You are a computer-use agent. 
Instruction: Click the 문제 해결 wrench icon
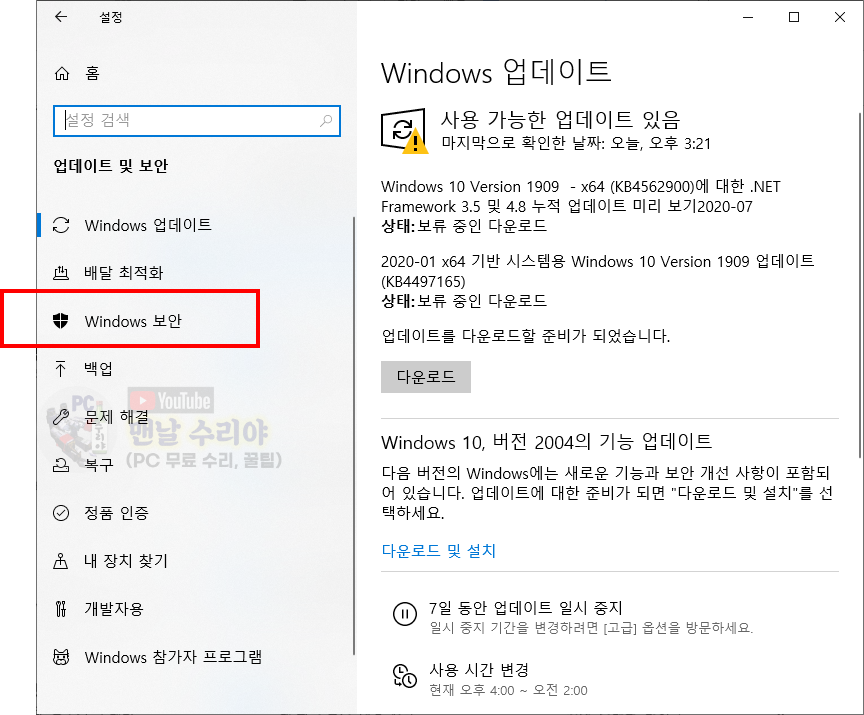coord(61,417)
